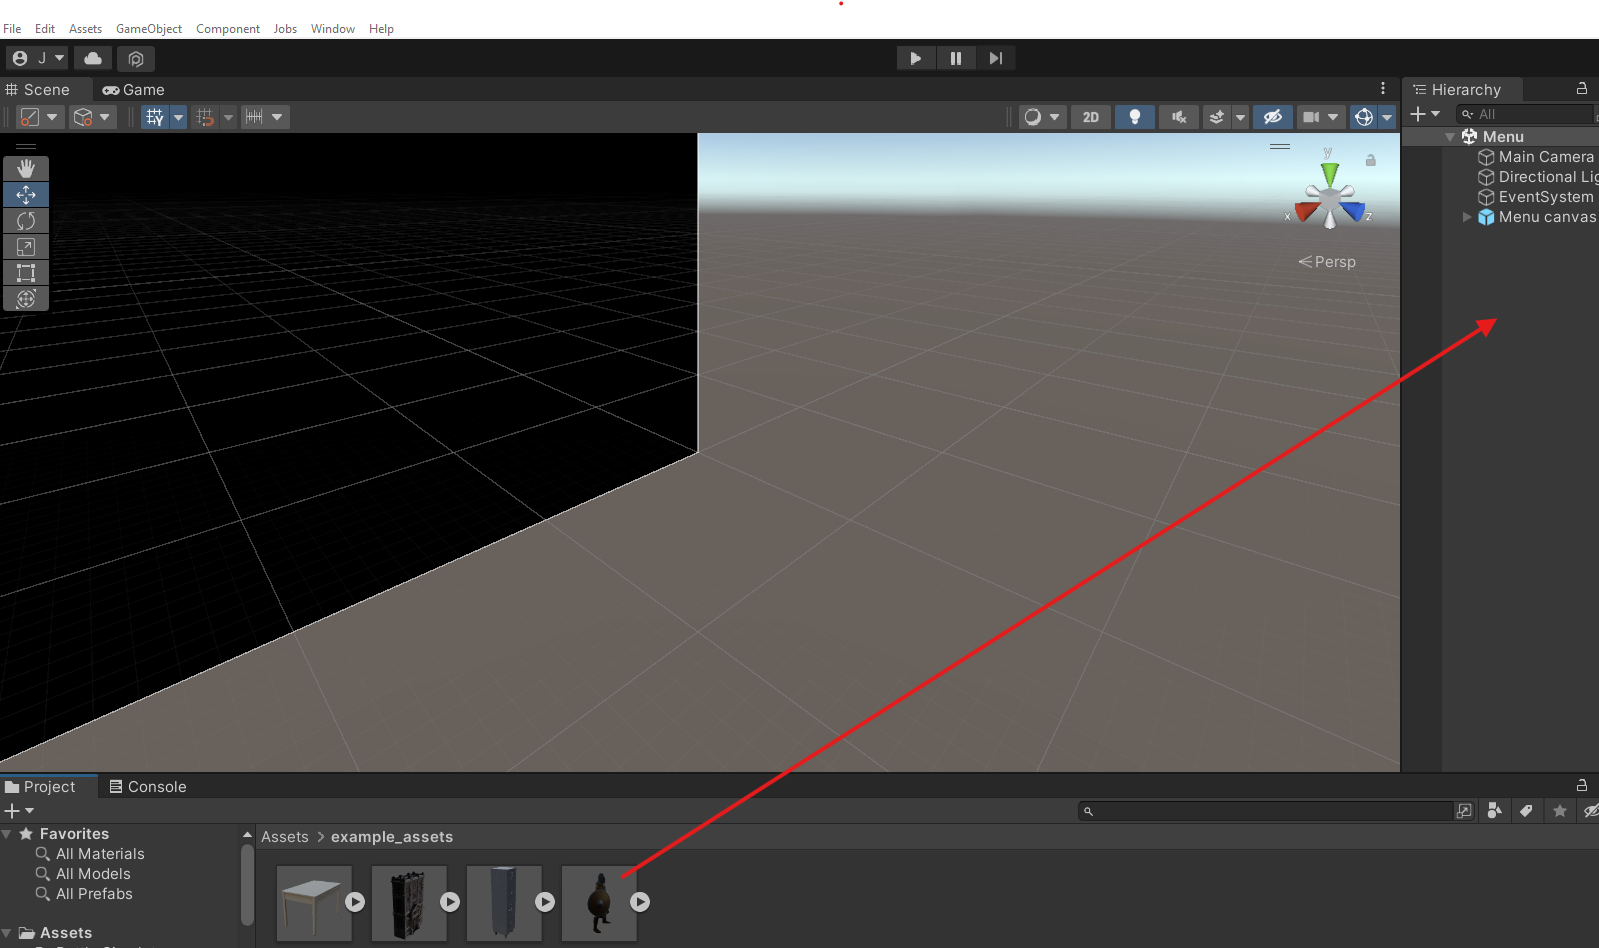Toggle scene lighting
Viewport: 1599px width, 948px height.
click(x=1135, y=117)
